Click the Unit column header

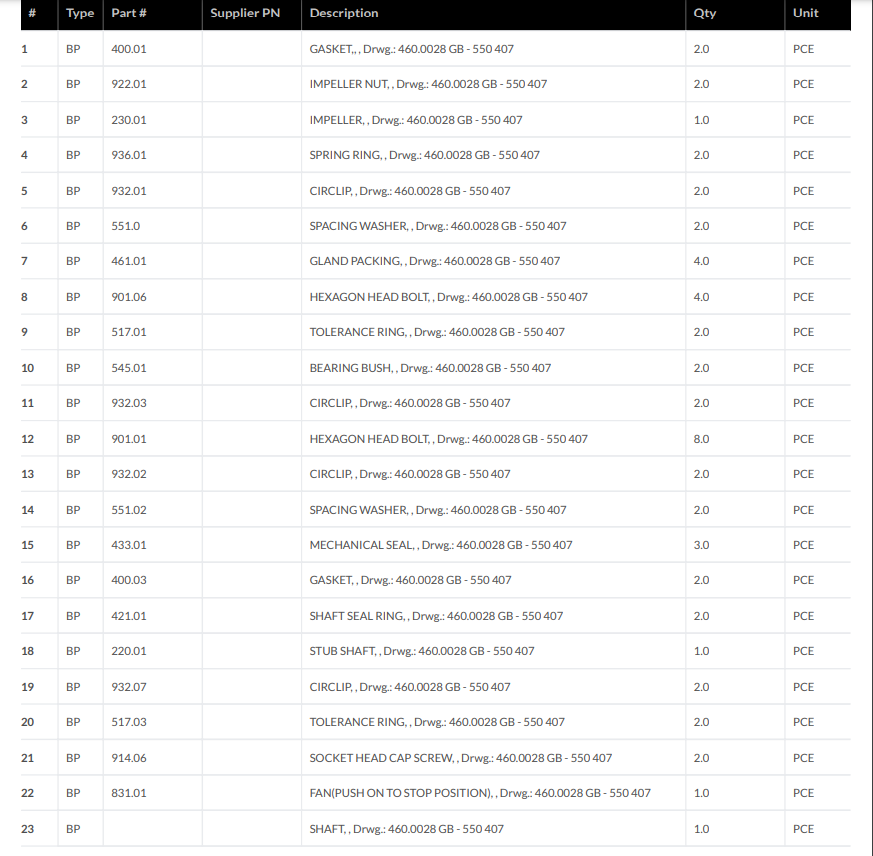(x=805, y=14)
